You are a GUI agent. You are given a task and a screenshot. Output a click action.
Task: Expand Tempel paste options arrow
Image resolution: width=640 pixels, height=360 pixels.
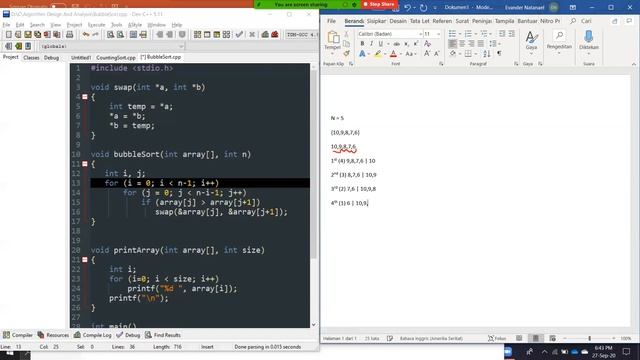tap(332, 53)
